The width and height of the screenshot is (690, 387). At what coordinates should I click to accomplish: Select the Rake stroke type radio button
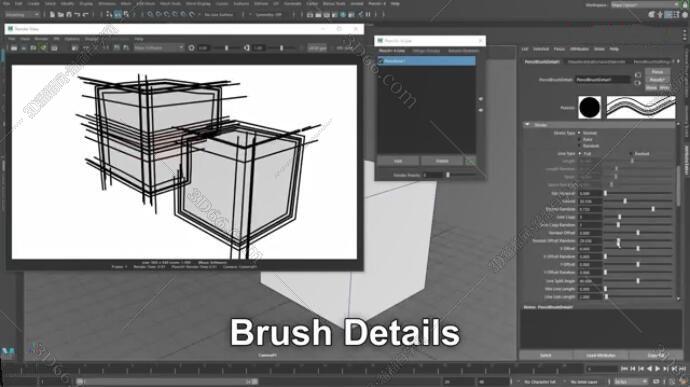[579, 139]
